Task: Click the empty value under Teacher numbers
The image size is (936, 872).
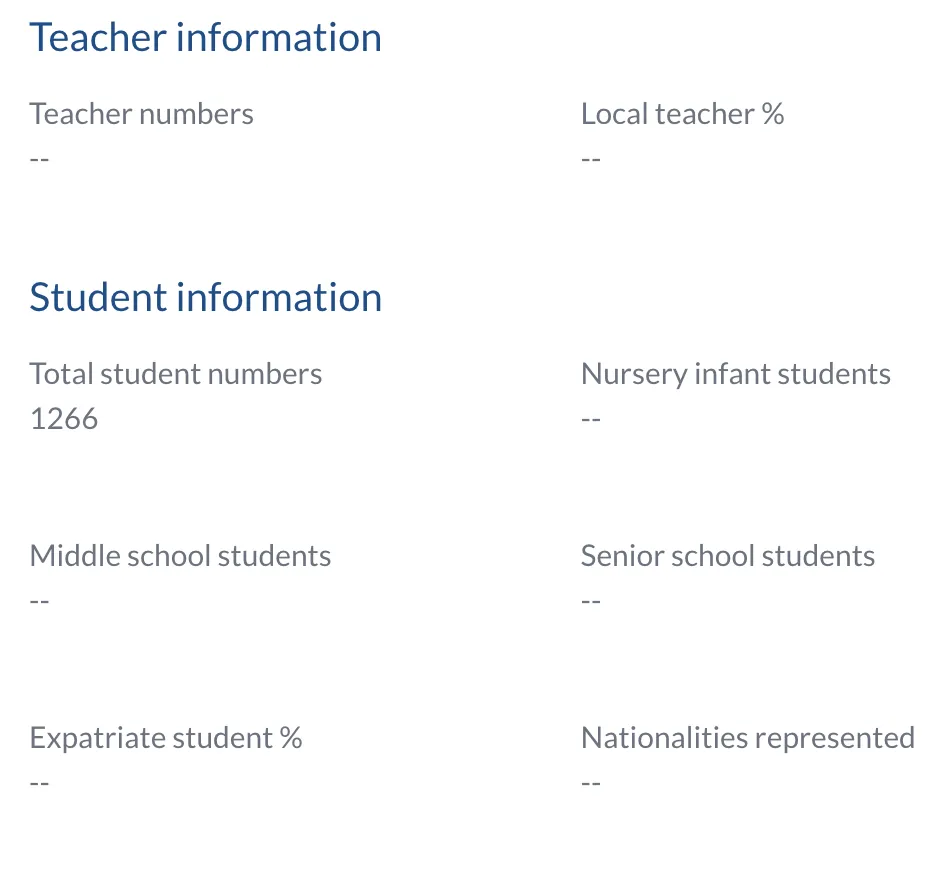Action: [39, 159]
